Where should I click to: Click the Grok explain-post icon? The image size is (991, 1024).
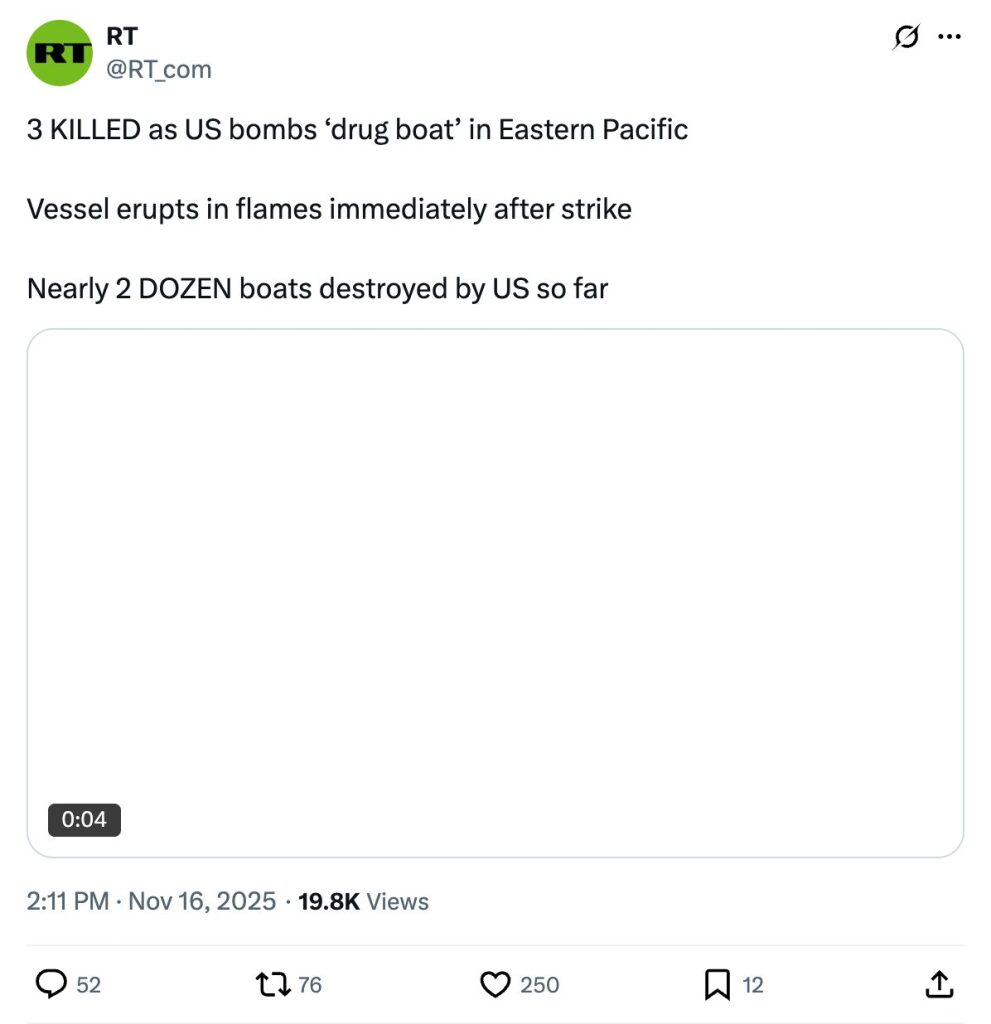coord(906,38)
